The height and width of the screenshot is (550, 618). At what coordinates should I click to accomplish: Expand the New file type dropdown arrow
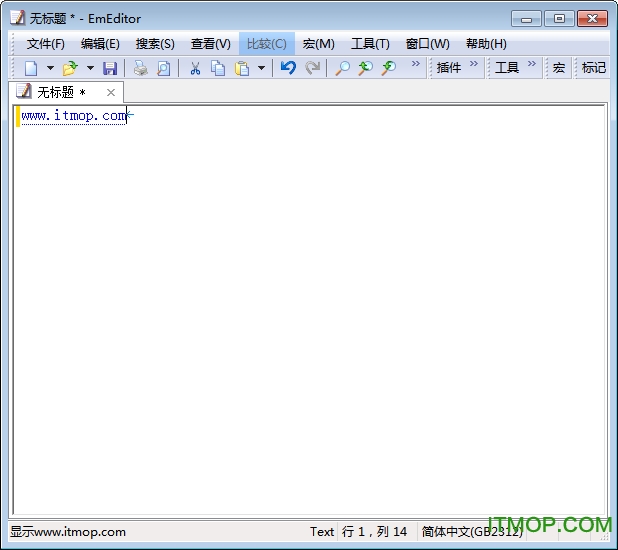50,68
